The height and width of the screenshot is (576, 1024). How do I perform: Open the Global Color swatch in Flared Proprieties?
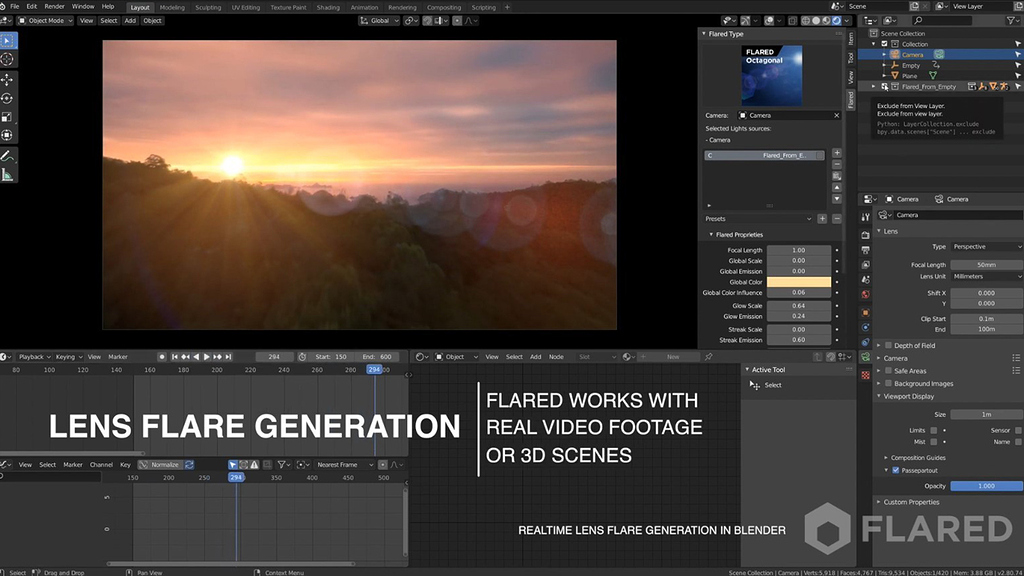pos(798,282)
